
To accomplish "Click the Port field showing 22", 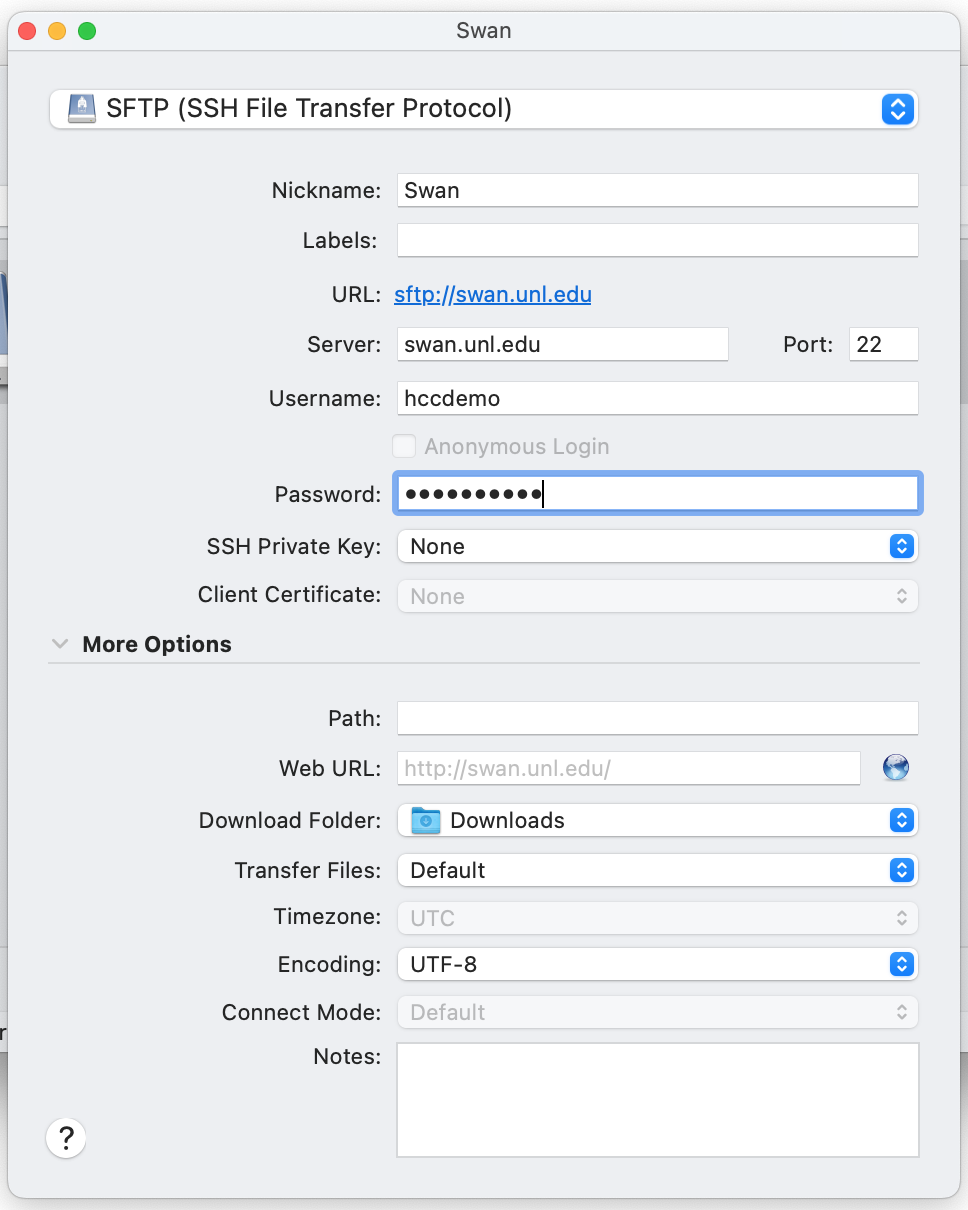I will [x=883, y=344].
